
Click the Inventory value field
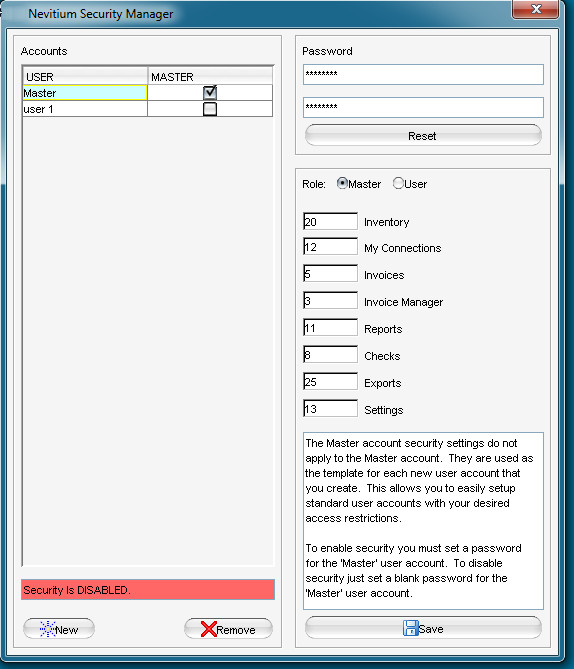(x=330, y=221)
